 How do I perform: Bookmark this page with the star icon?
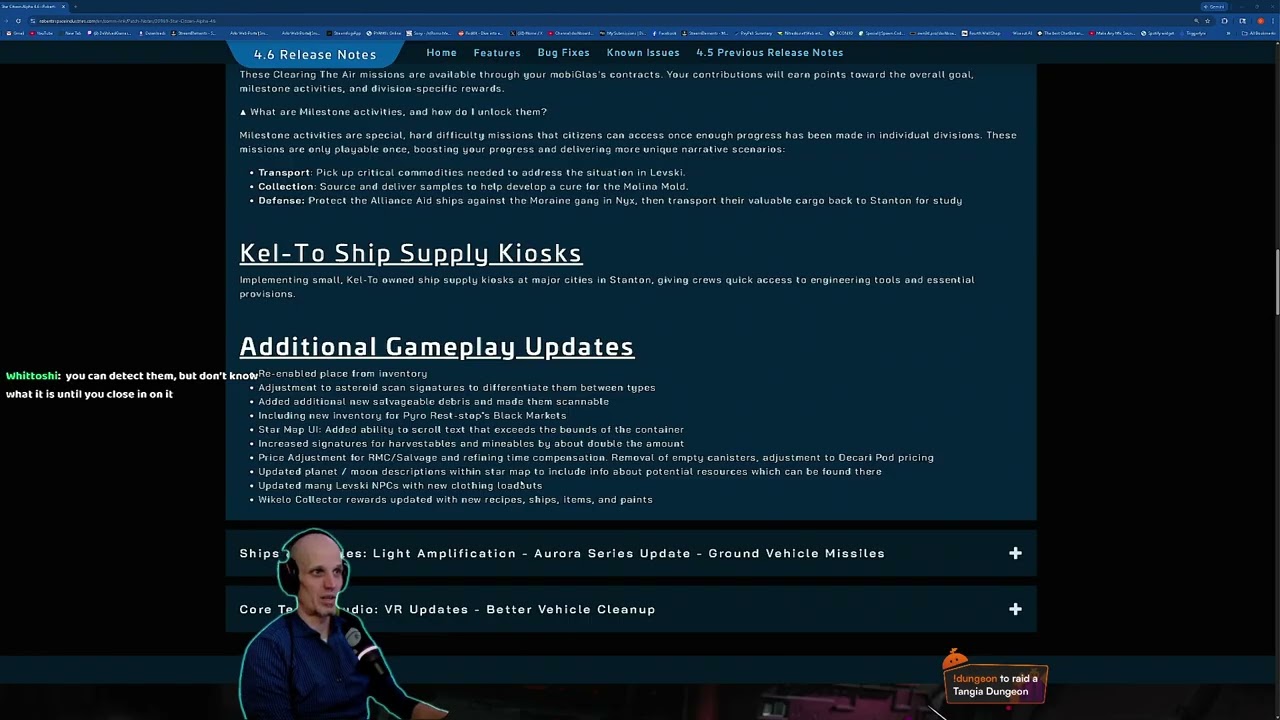[x=1207, y=21]
